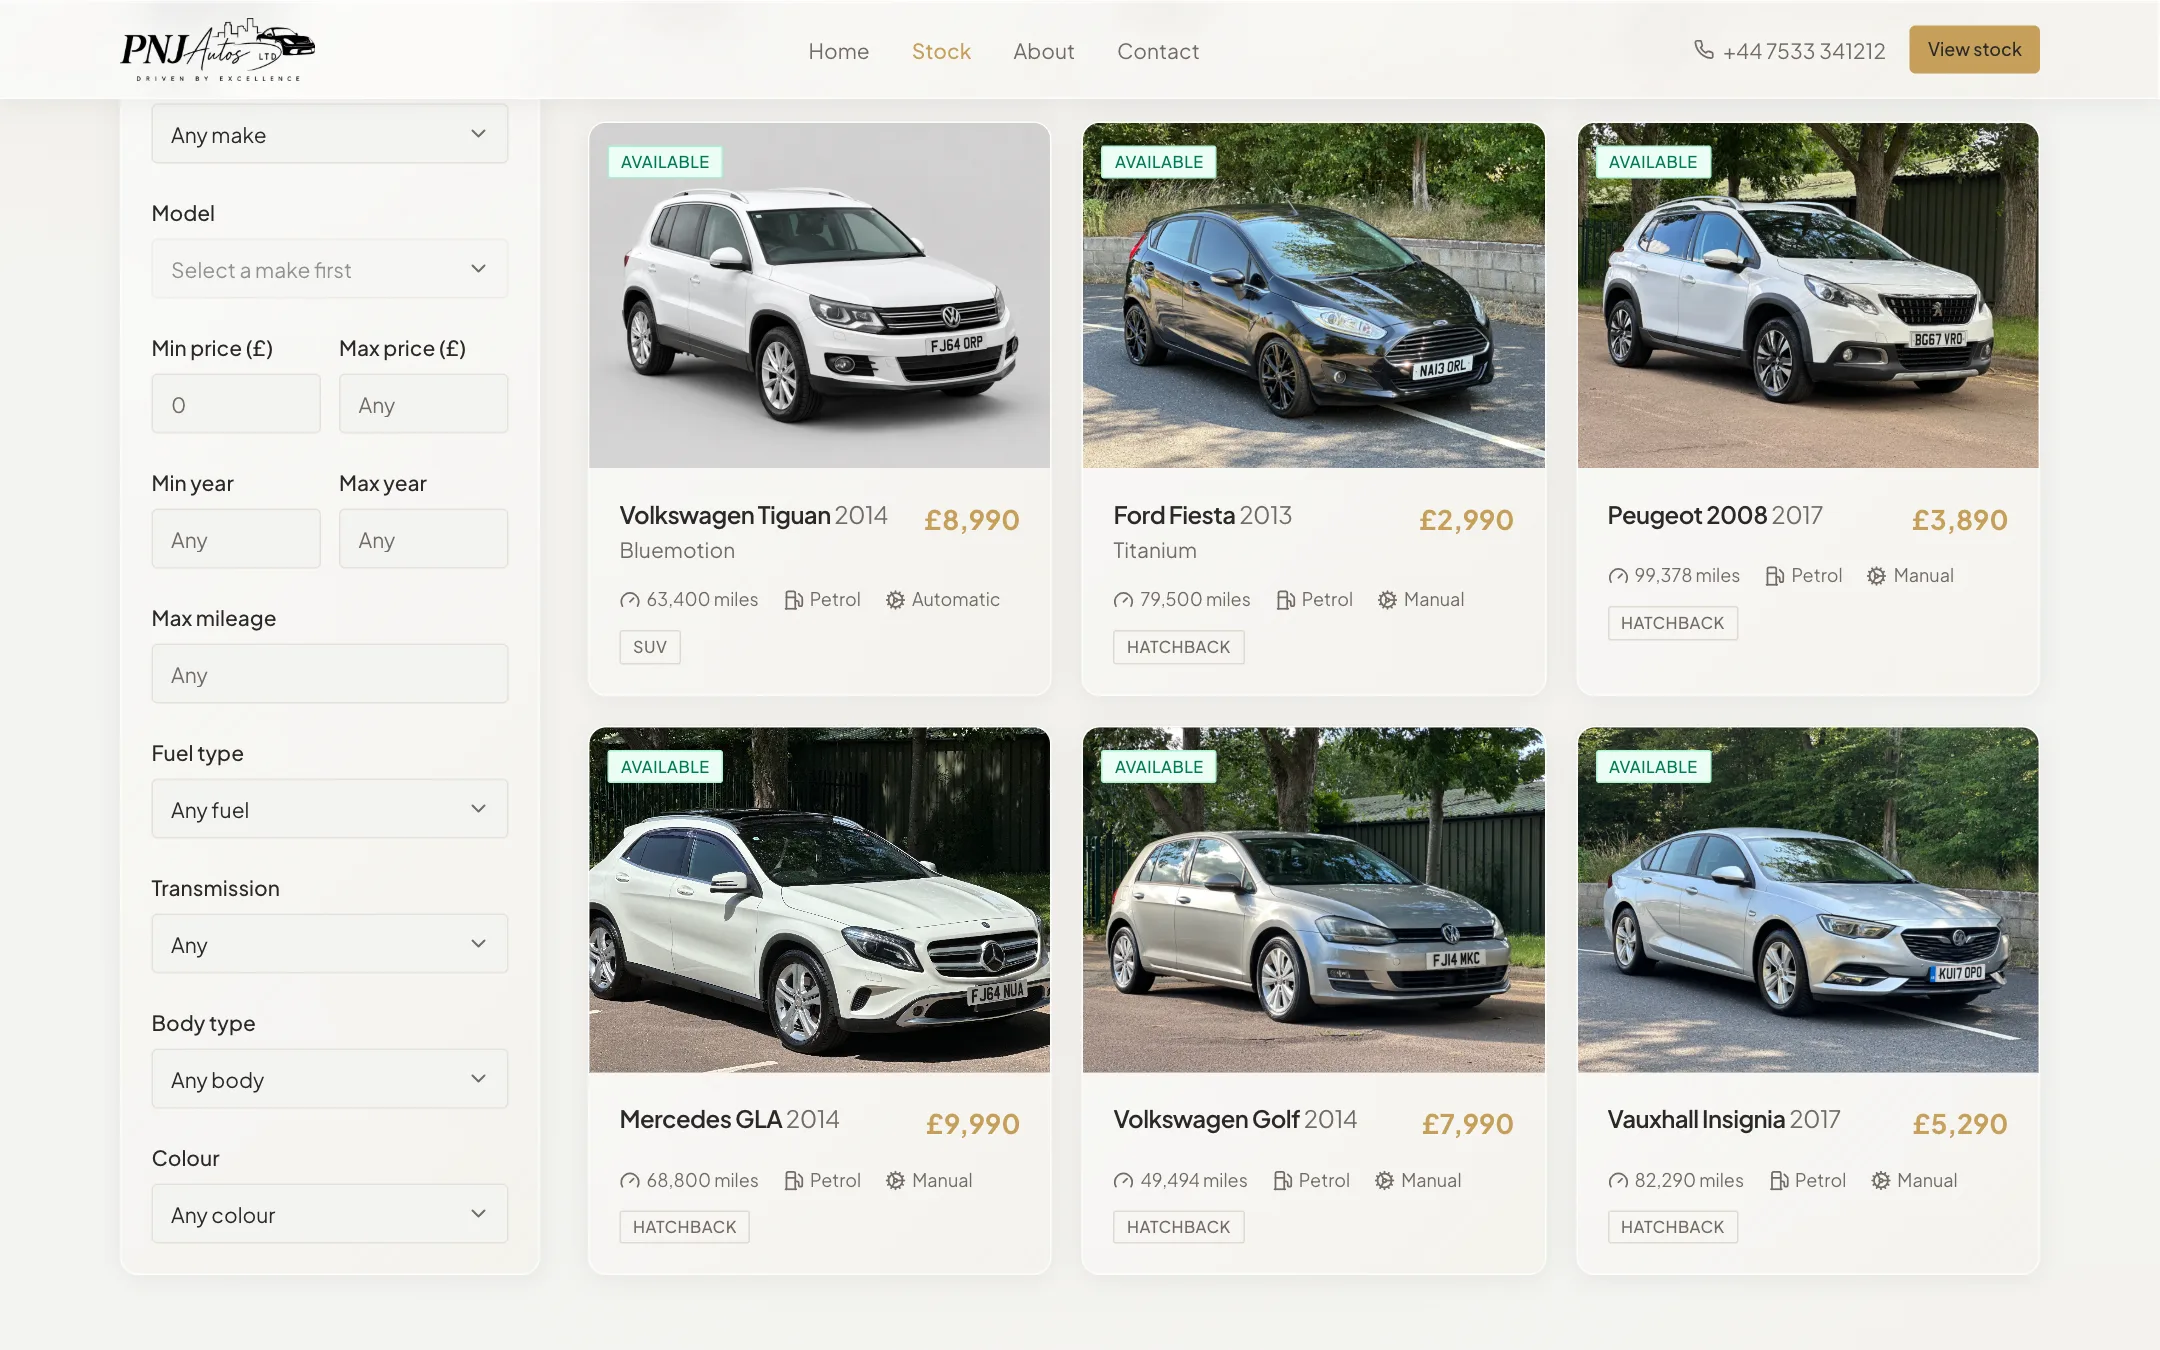Click the 49,494 miles text
2160x1350 pixels.
click(1193, 1181)
